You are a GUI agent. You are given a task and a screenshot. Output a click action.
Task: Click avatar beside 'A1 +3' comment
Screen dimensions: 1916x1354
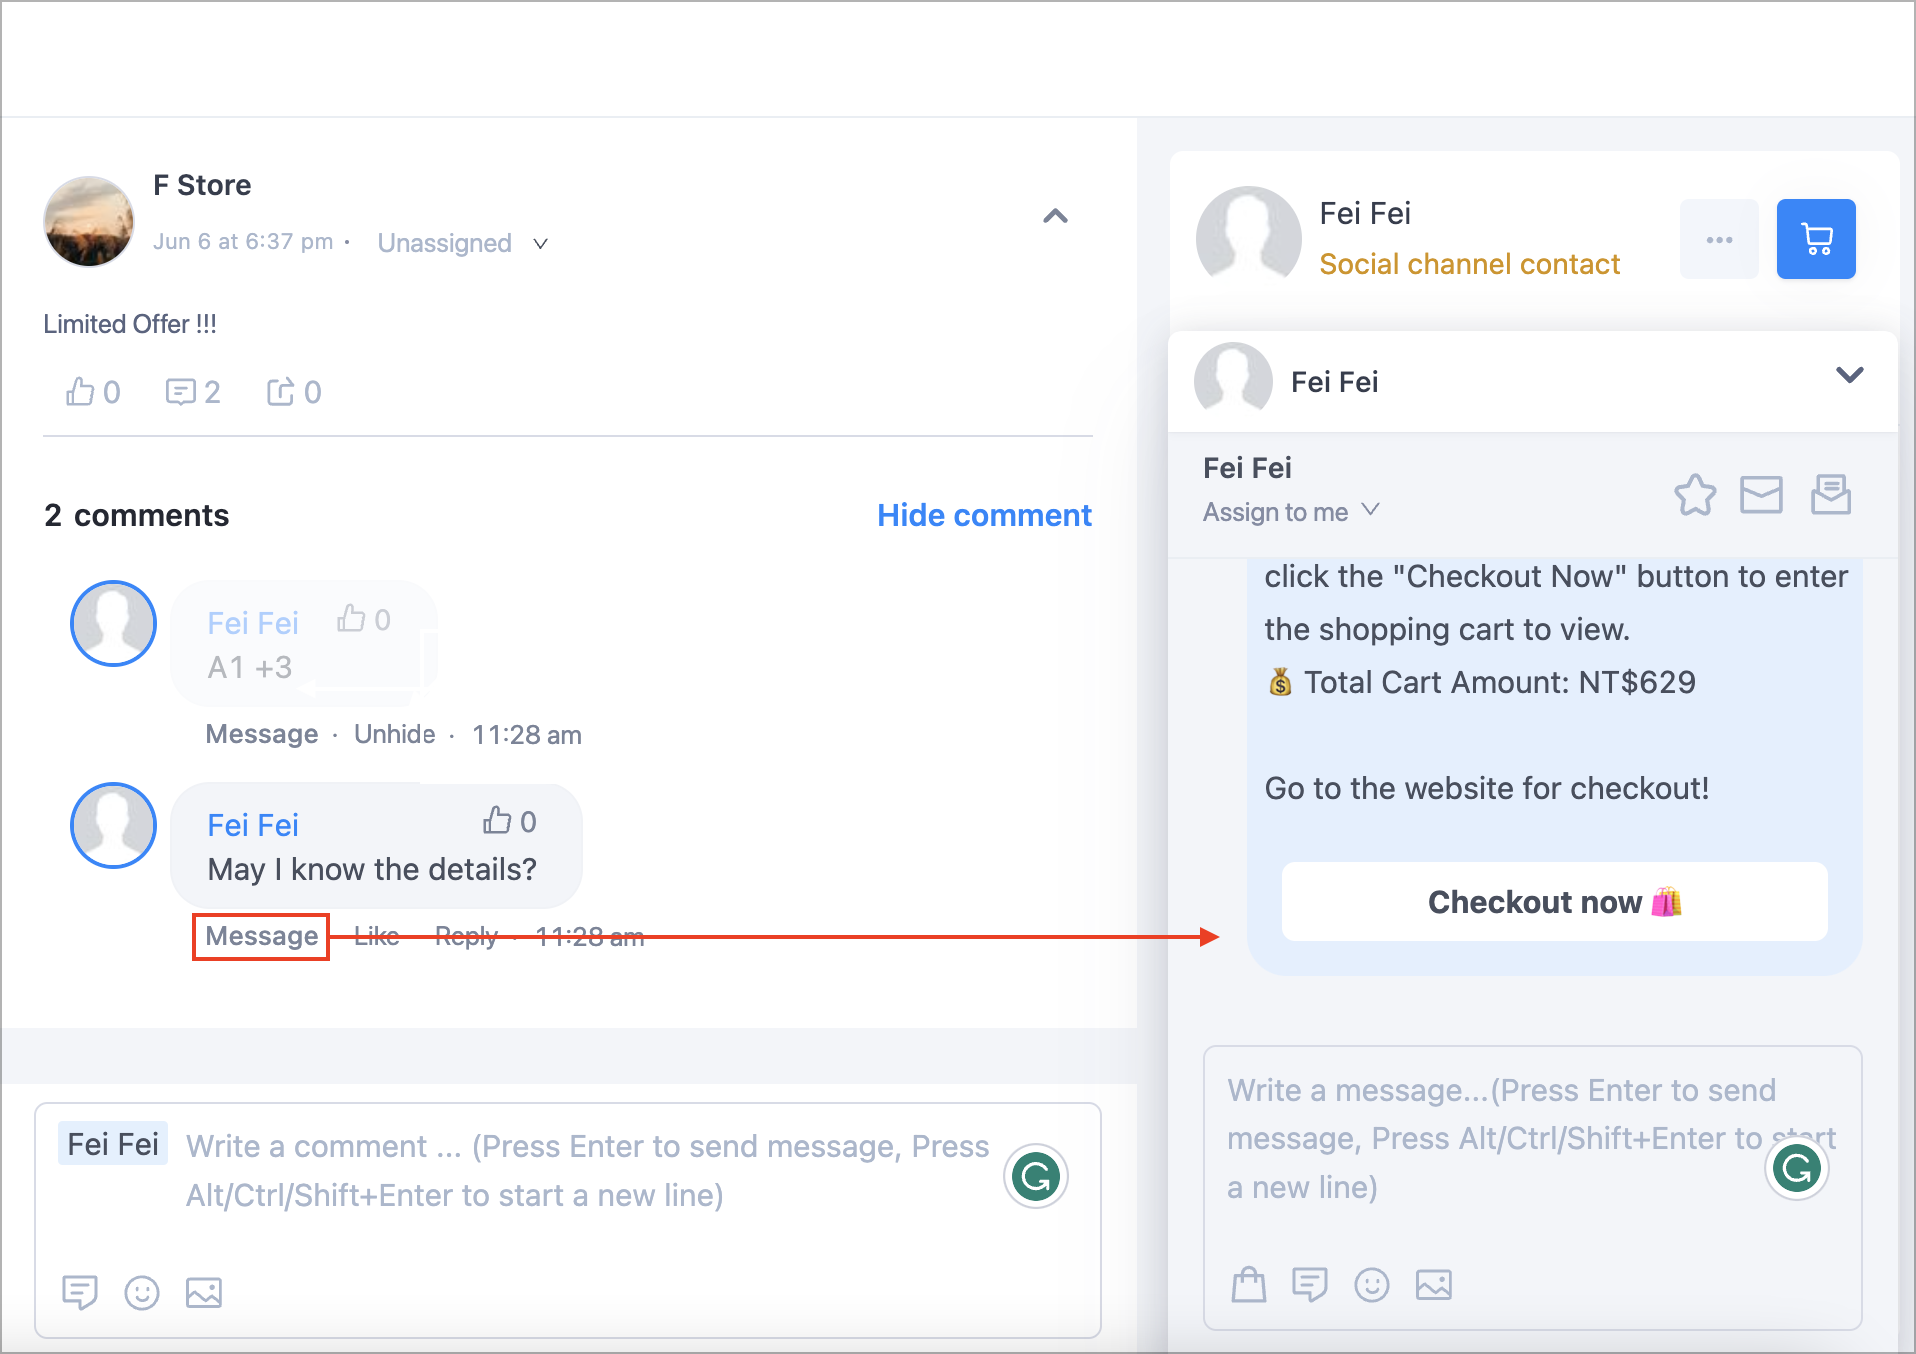tap(113, 623)
